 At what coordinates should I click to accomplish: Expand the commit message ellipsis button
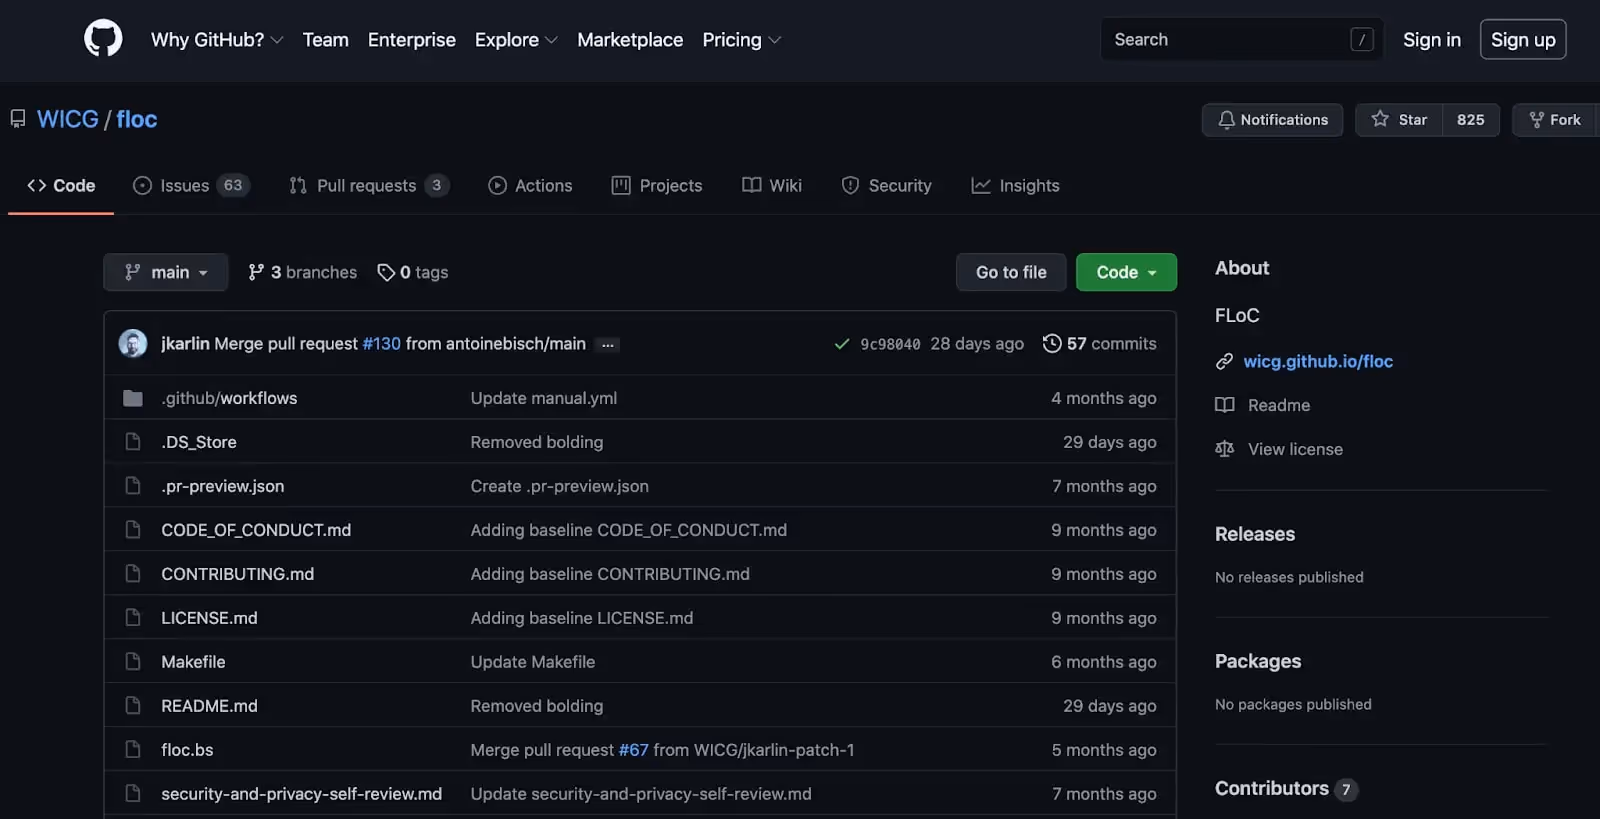pos(607,344)
